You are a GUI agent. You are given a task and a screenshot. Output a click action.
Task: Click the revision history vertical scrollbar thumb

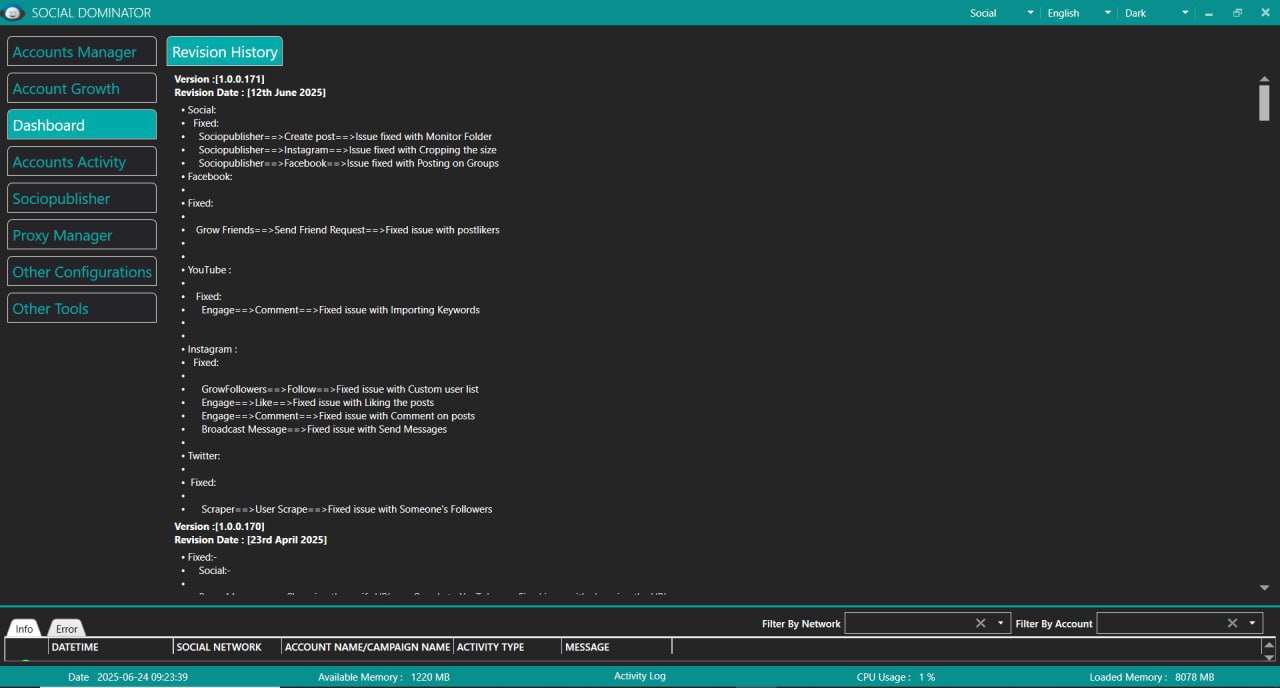point(1264,102)
